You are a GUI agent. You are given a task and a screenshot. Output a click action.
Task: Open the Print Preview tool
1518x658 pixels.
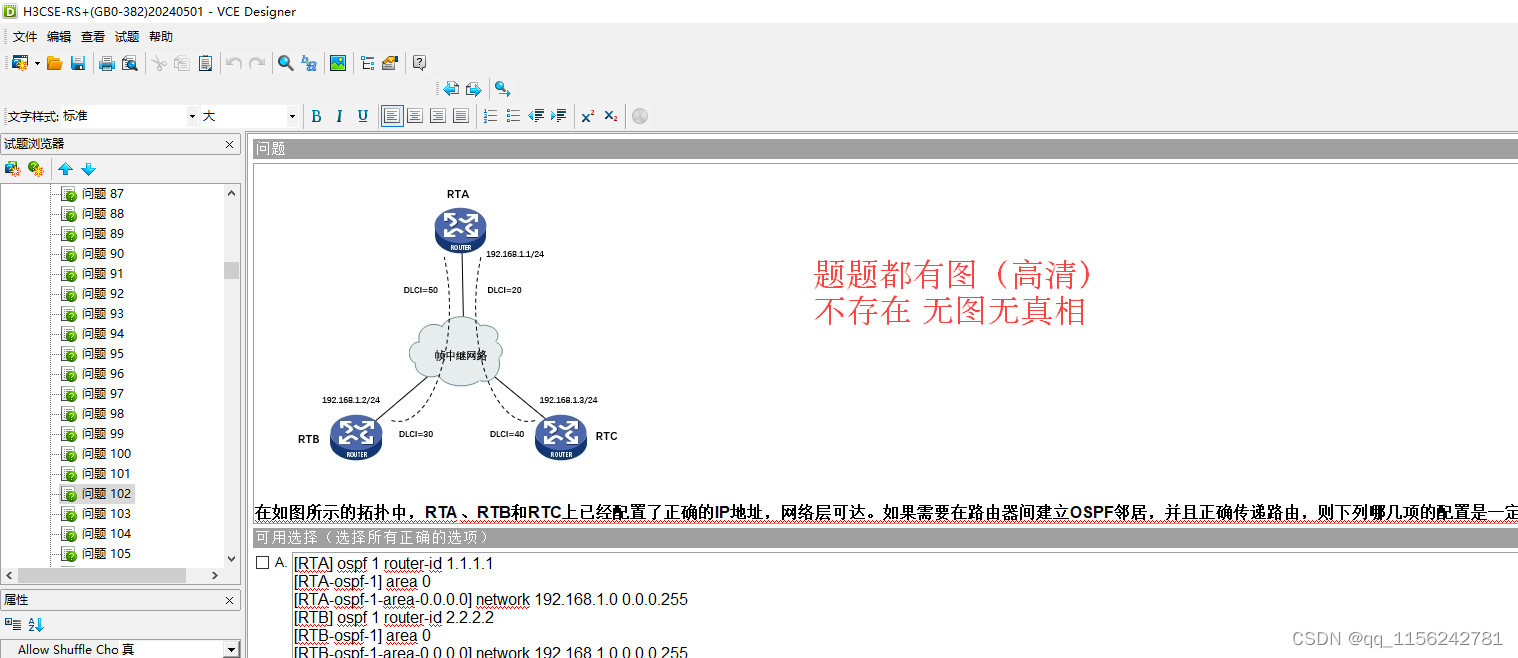(129, 62)
